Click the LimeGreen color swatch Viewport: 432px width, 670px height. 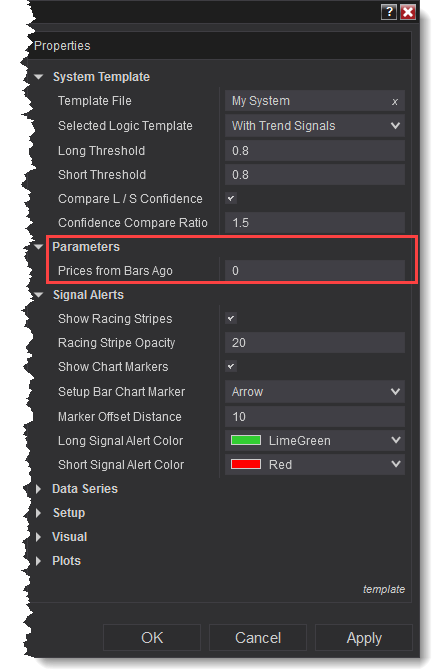click(246, 440)
